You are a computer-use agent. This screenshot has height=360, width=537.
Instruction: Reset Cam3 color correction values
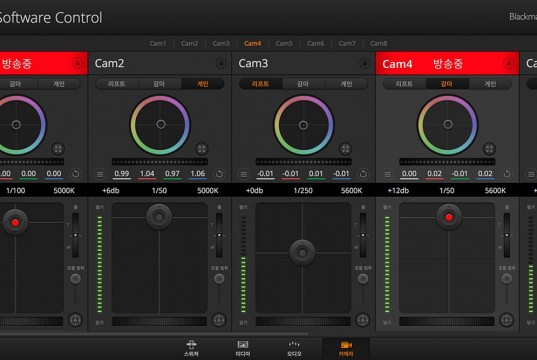point(363,174)
